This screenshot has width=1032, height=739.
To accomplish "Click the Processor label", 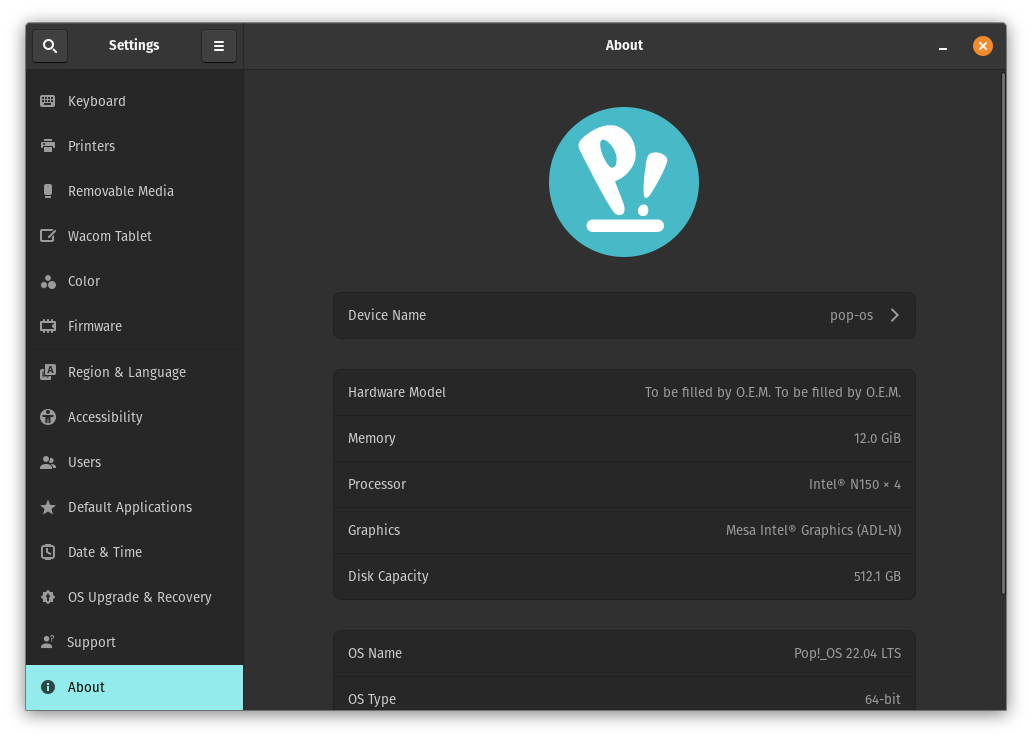I will click(x=377, y=484).
